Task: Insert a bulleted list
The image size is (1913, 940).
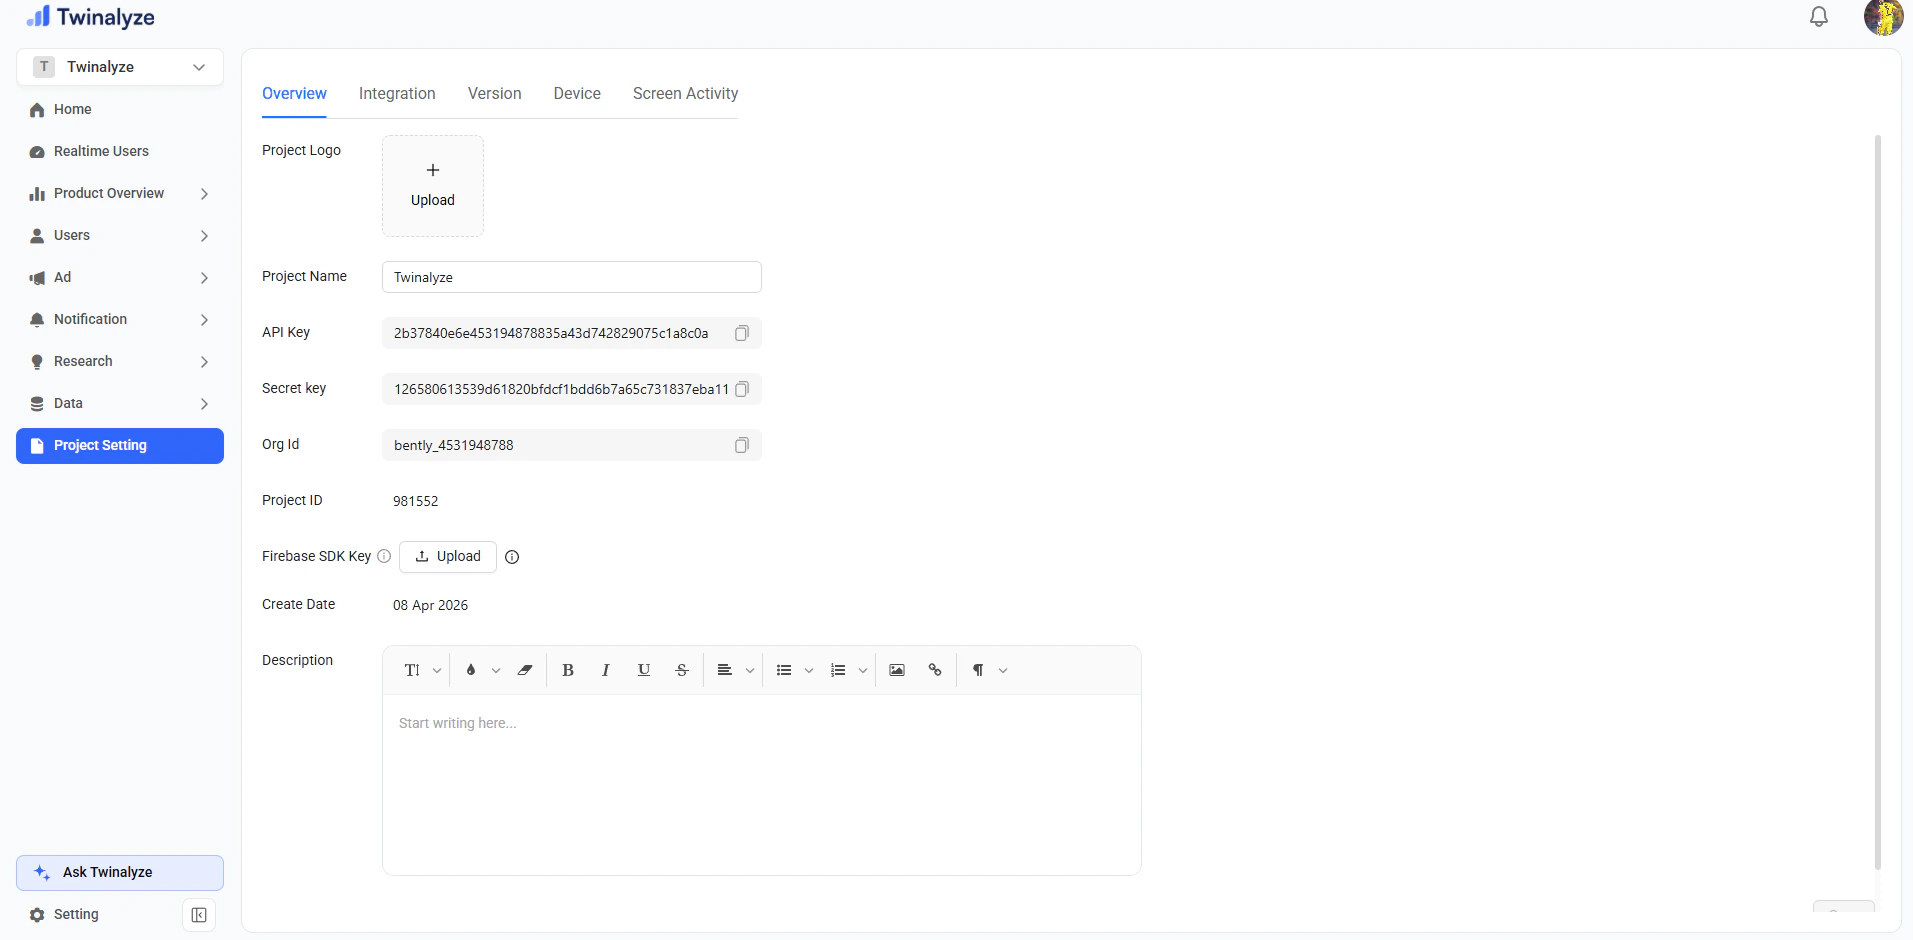Action: (784, 670)
